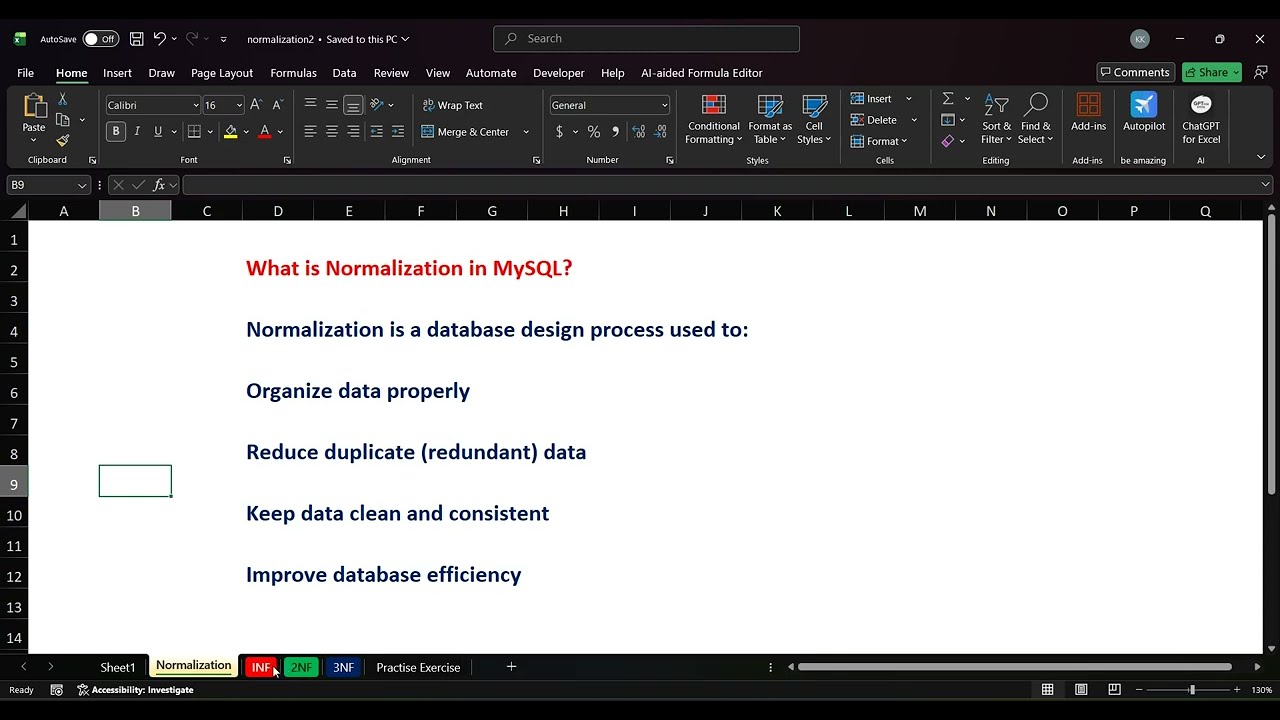The height and width of the screenshot is (720, 1280).
Task: Click the Paste icon
Action: coord(34,107)
